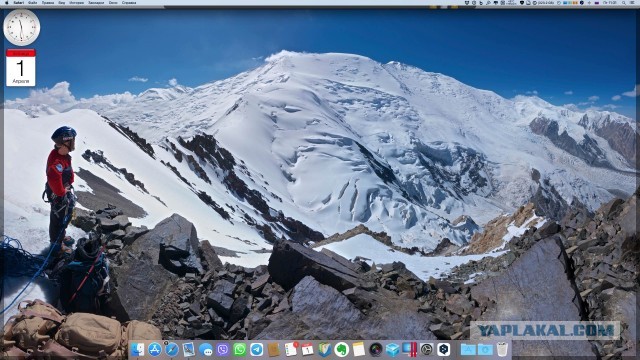
Task: Open the Applications folder stack in dock
Action: point(468,349)
